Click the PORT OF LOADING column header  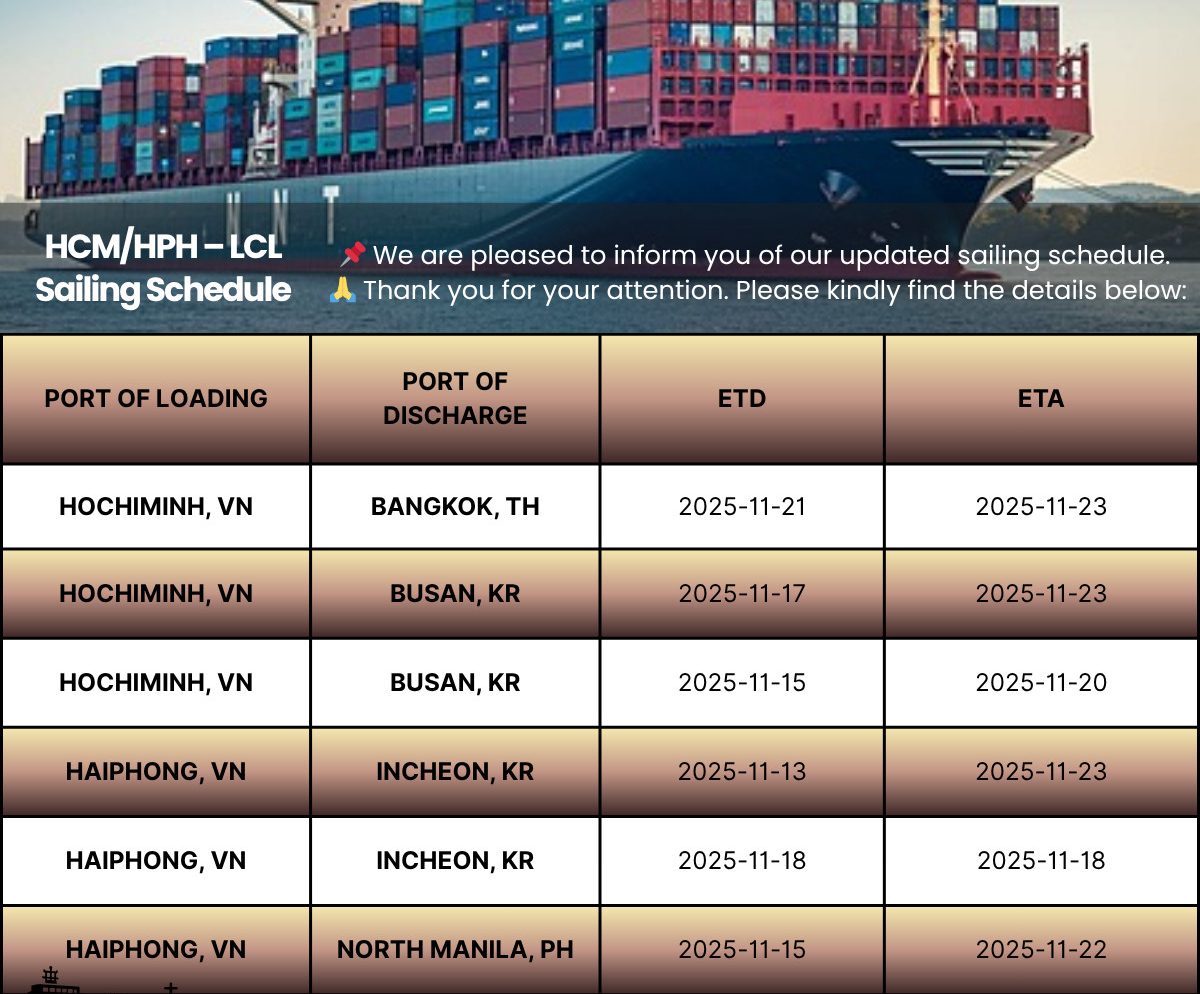point(156,398)
